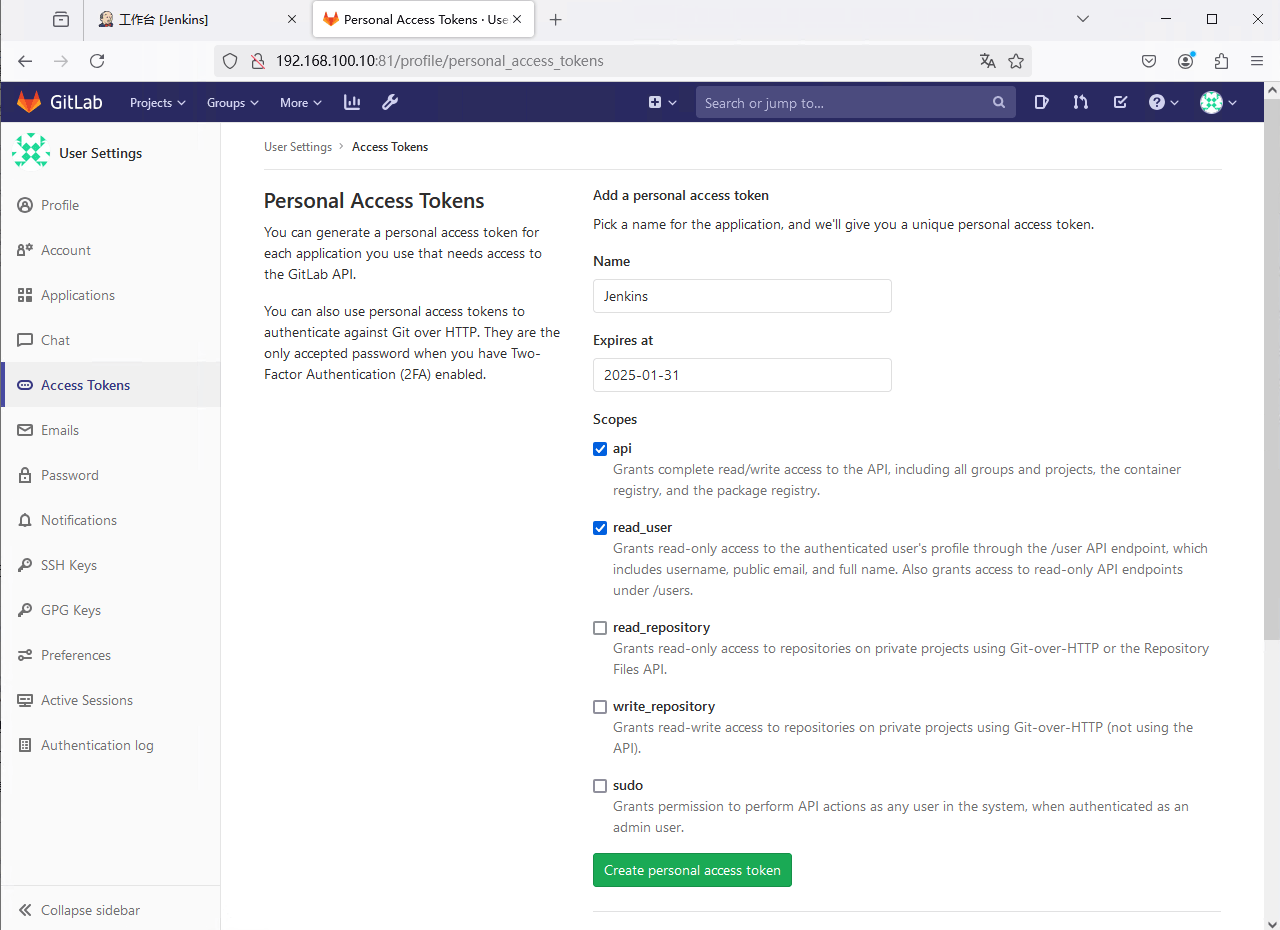1280x930 pixels.
Task: Click Create personal access token button
Action: pyautogui.click(x=692, y=870)
